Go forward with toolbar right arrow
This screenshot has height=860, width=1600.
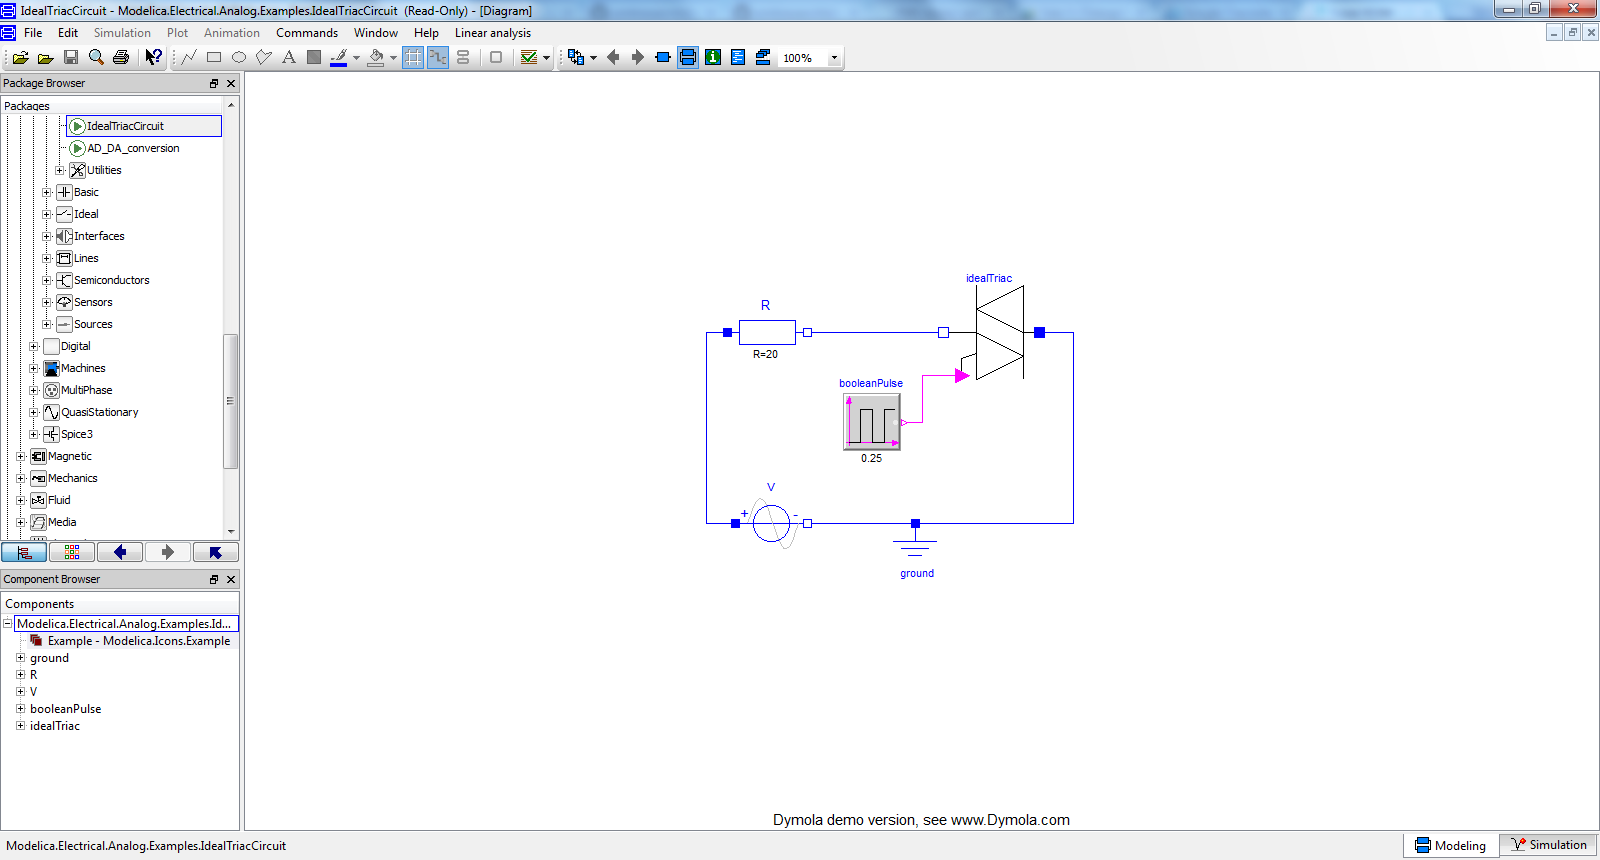(x=638, y=57)
